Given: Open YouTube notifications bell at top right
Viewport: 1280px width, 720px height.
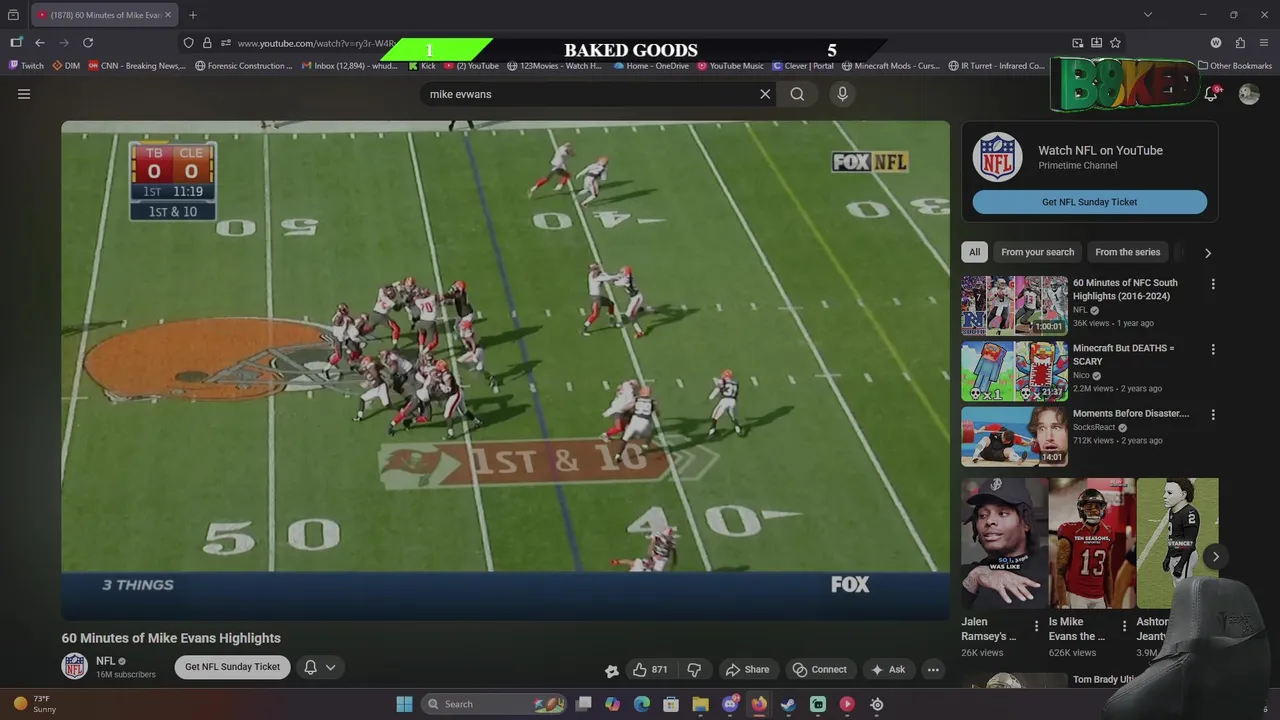Looking at the screenshot, I should click(1210, 94).
